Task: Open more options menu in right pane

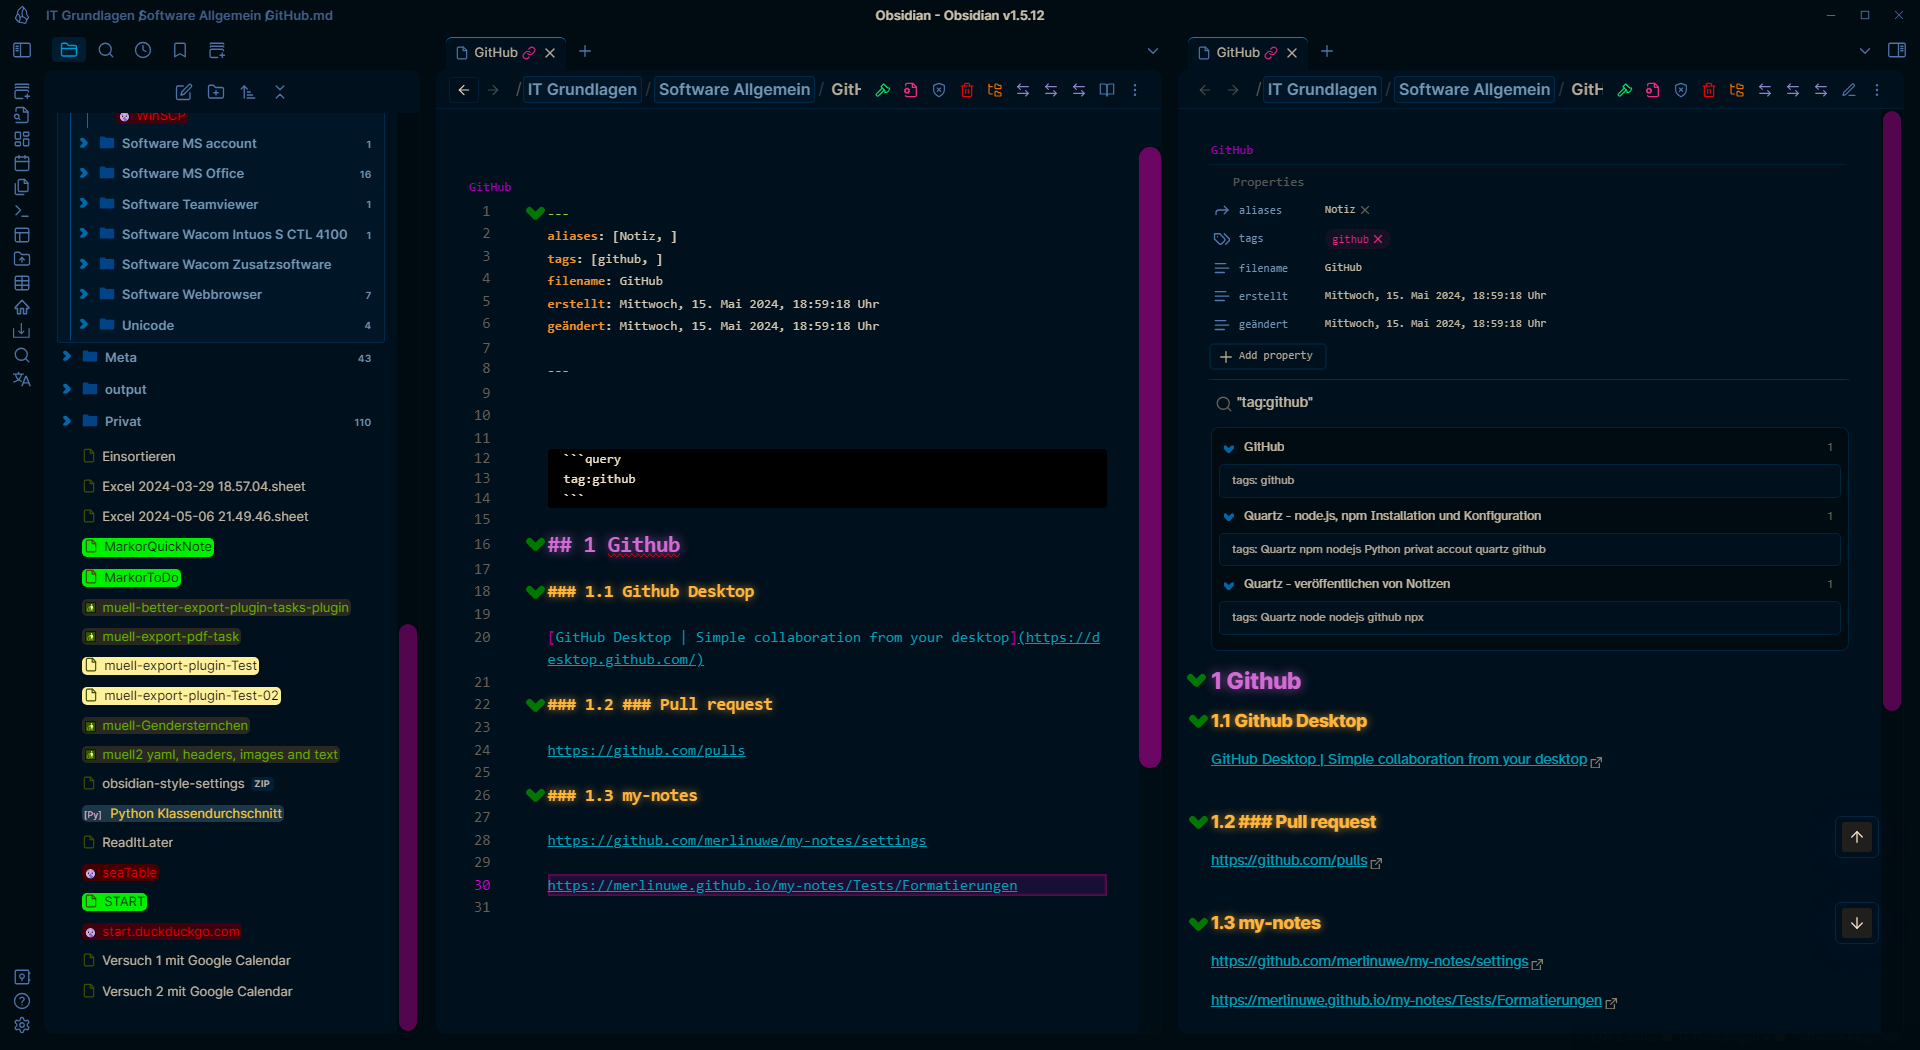Action: 1877,90
